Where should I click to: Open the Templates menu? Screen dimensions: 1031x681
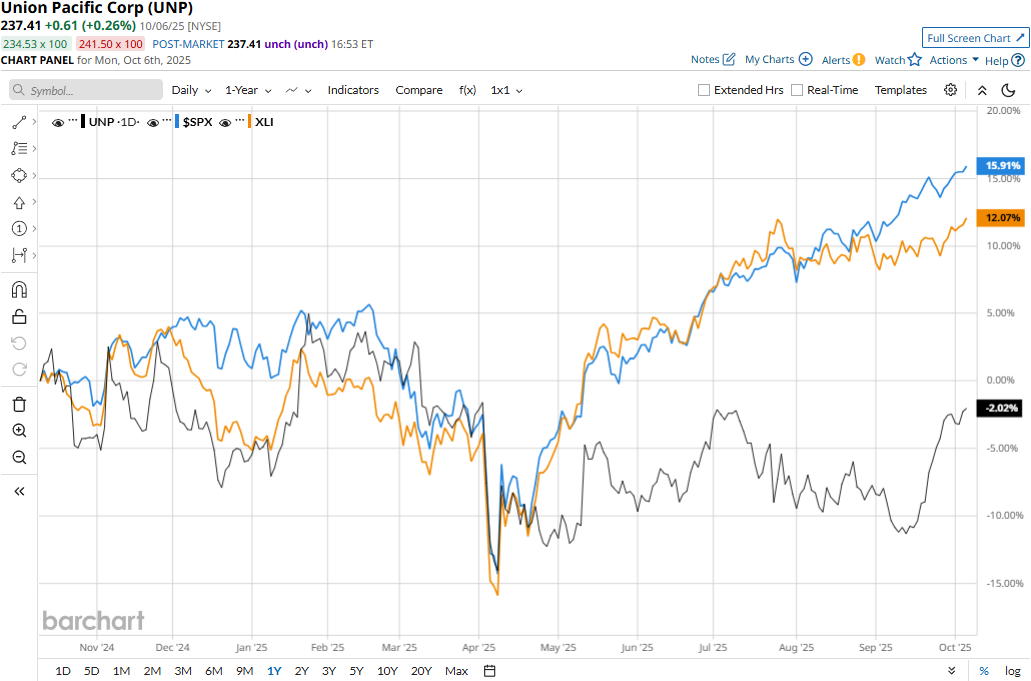click(901, 90)
